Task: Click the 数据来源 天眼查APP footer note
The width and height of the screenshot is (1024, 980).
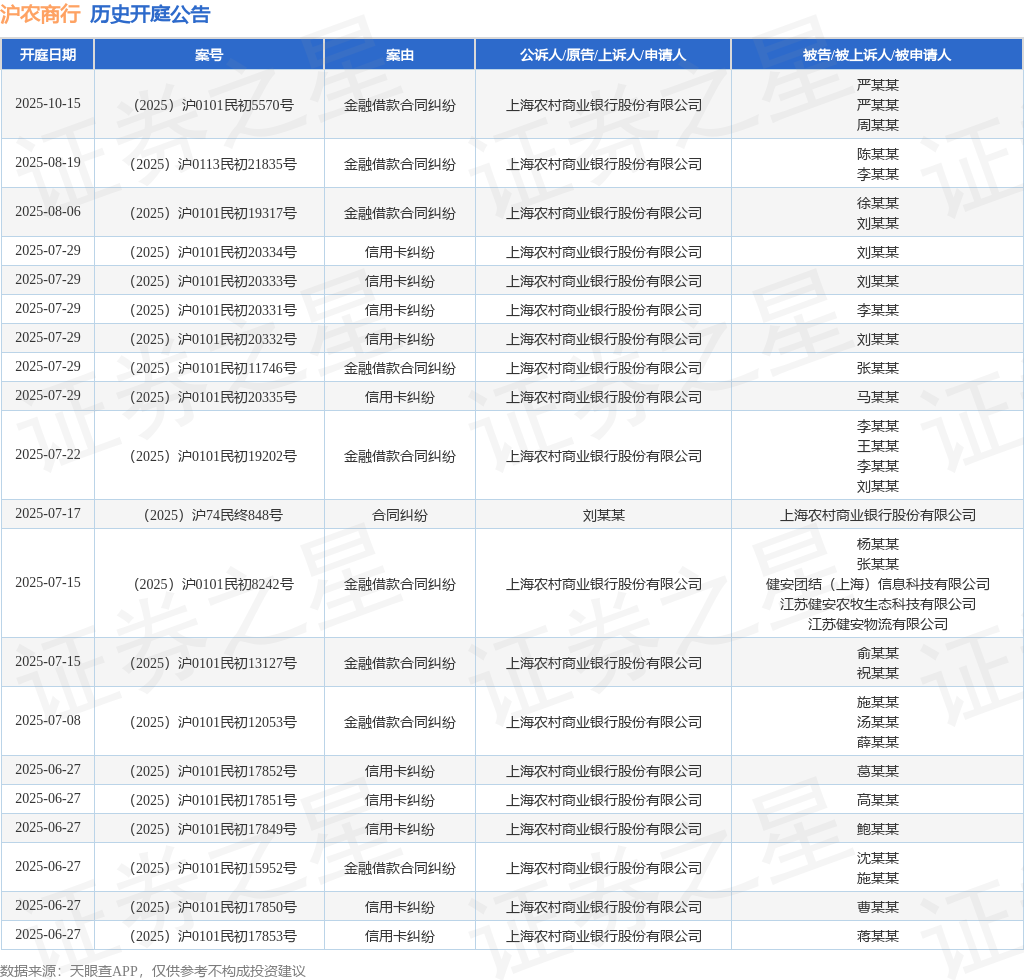Action: pyautogui.click(x=153, y=971)
